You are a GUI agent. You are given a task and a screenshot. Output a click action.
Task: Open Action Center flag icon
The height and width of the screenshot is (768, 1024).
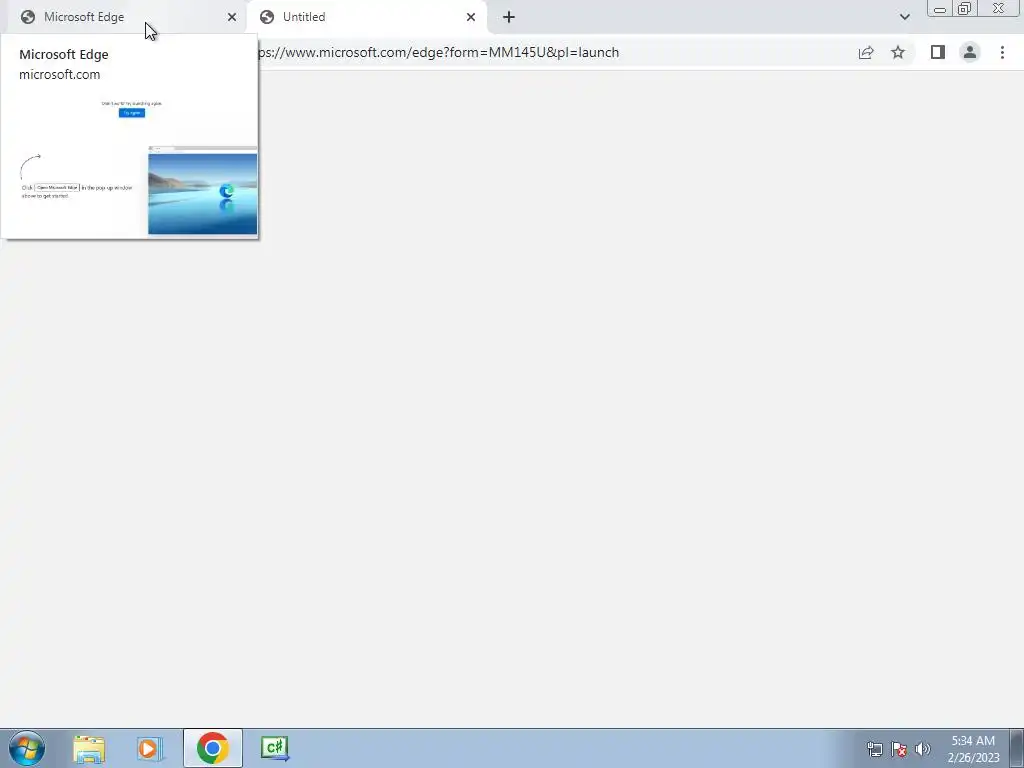(x=899, y=749)
